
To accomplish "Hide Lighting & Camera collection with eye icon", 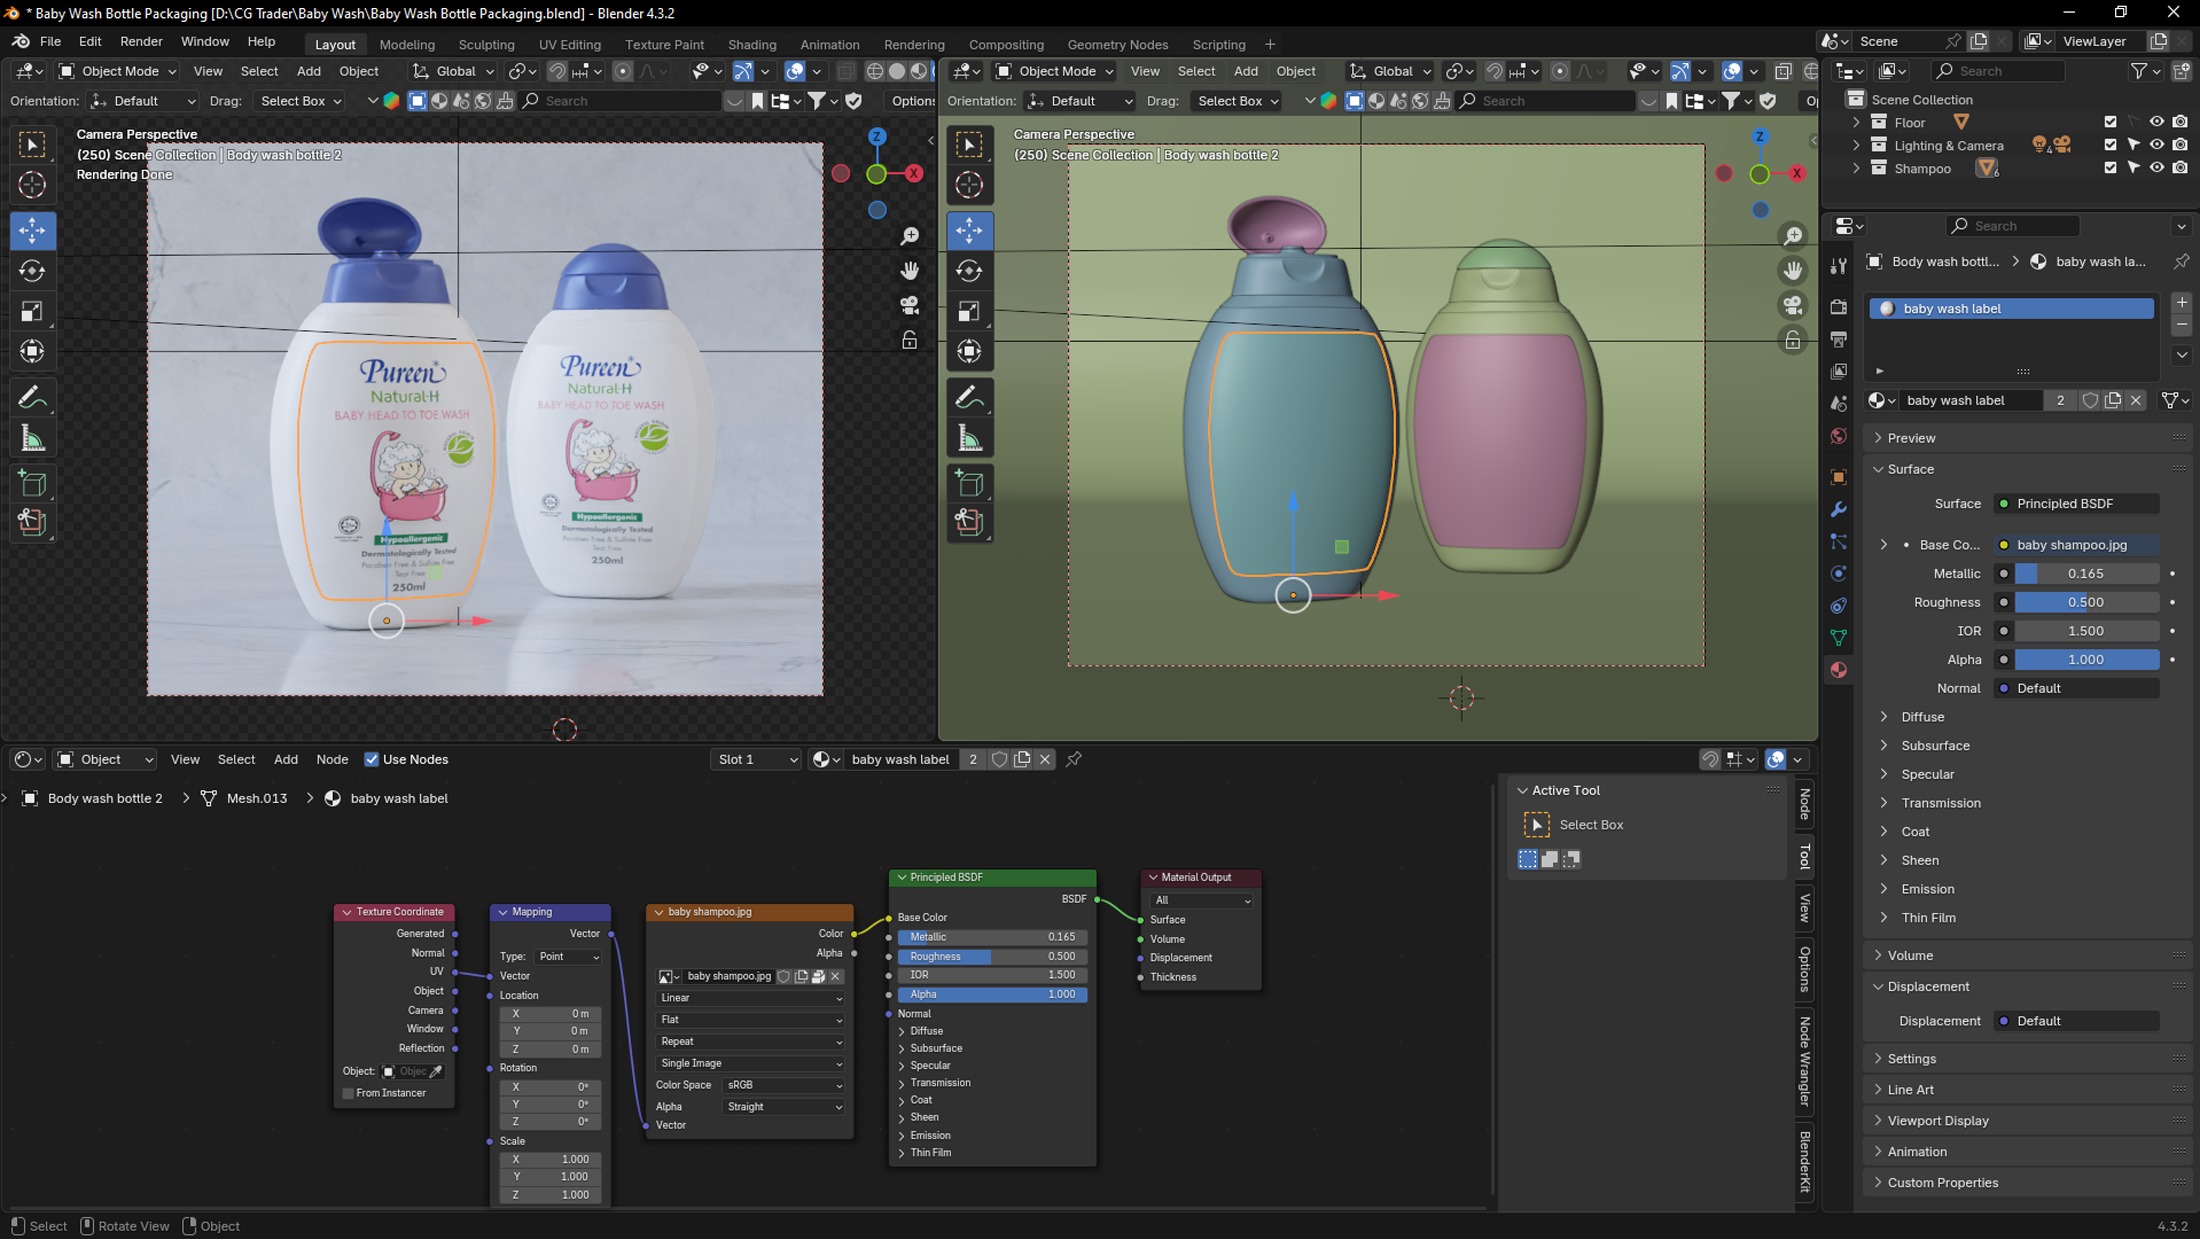I will [x=2157, y=145].
